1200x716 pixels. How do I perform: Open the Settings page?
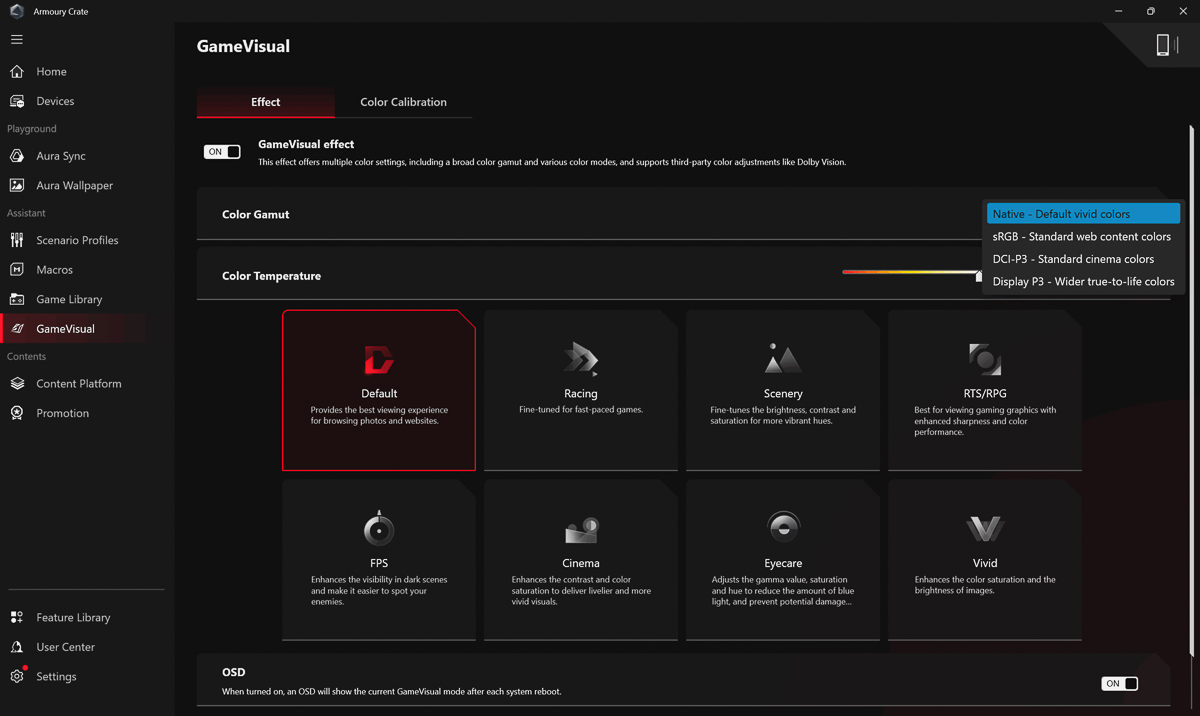[56, 677]
